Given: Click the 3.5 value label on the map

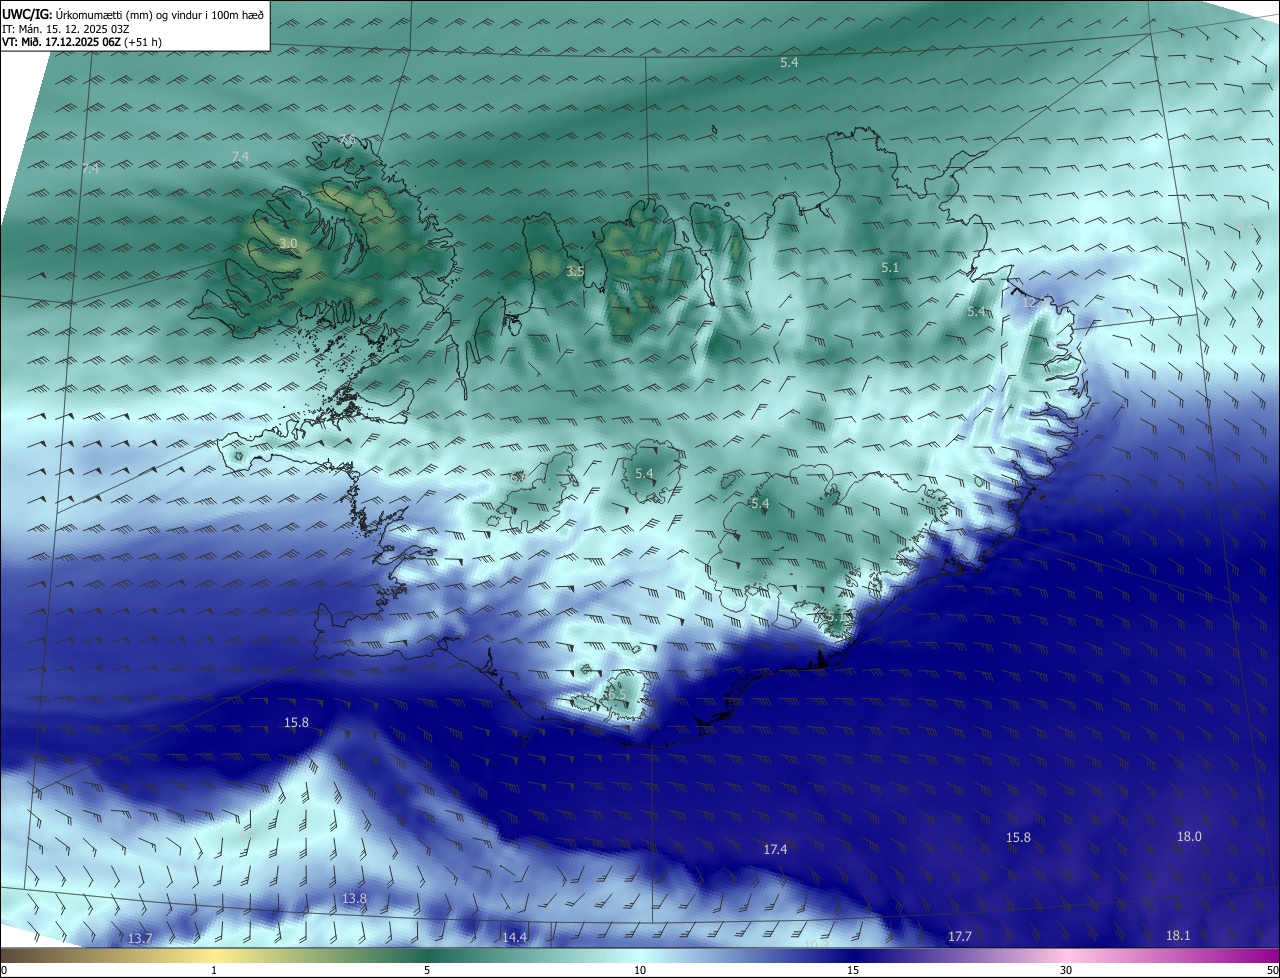Looking at the screenshot, I should coord(575,272).
